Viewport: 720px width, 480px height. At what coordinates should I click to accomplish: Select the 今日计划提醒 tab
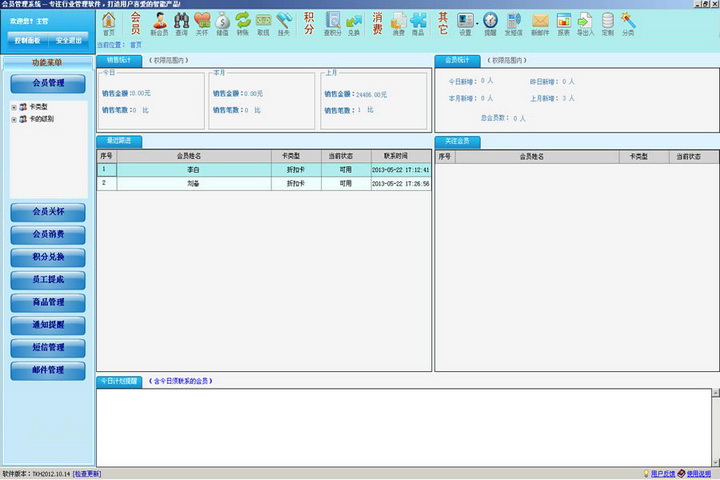(x=119, y=382)
